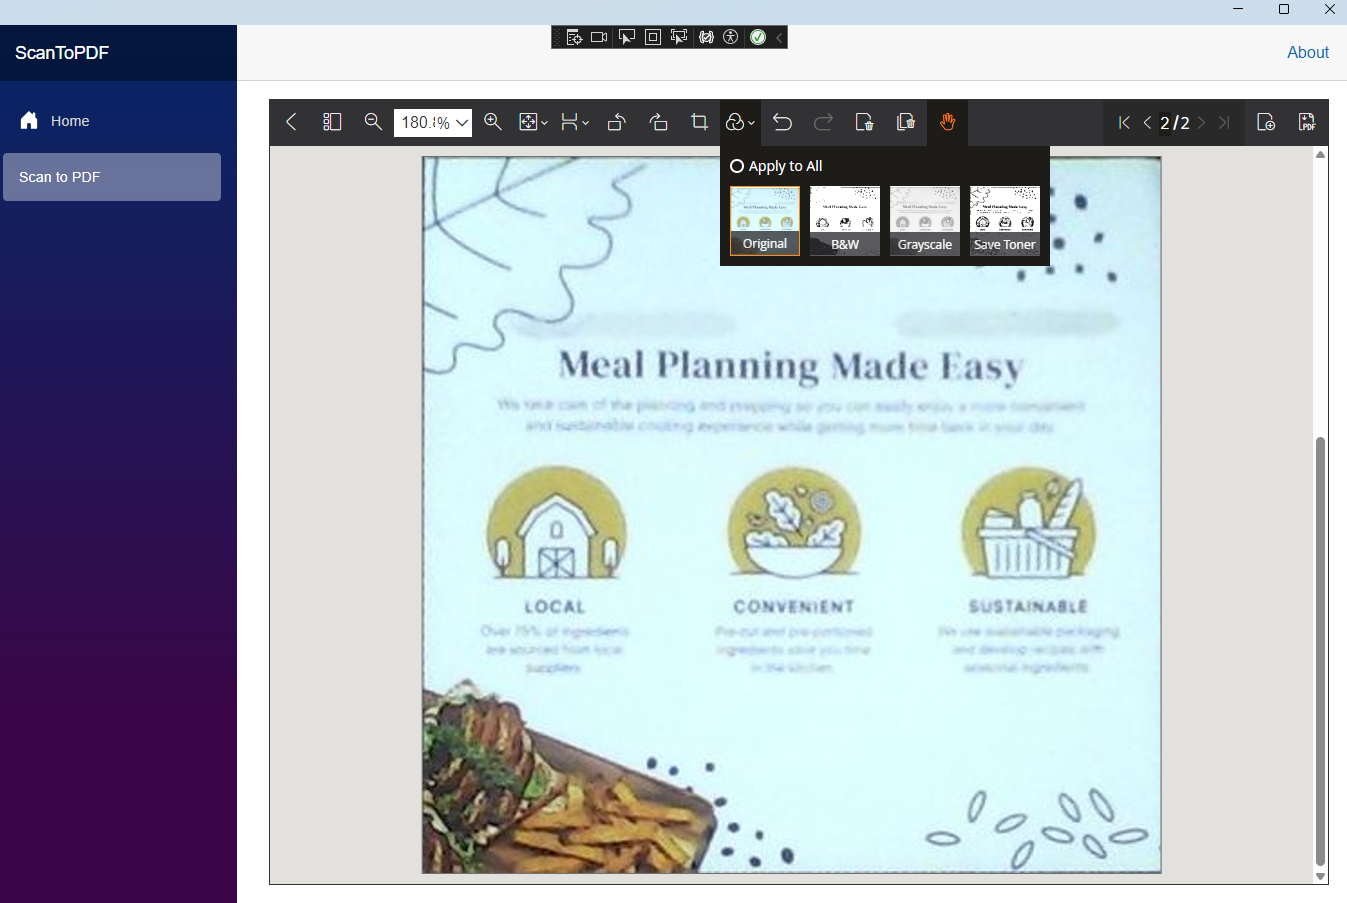This screenshot has width=1347, height=903.
Task: Click the zoom out magnifier icon
Action: tap(373, 122)
